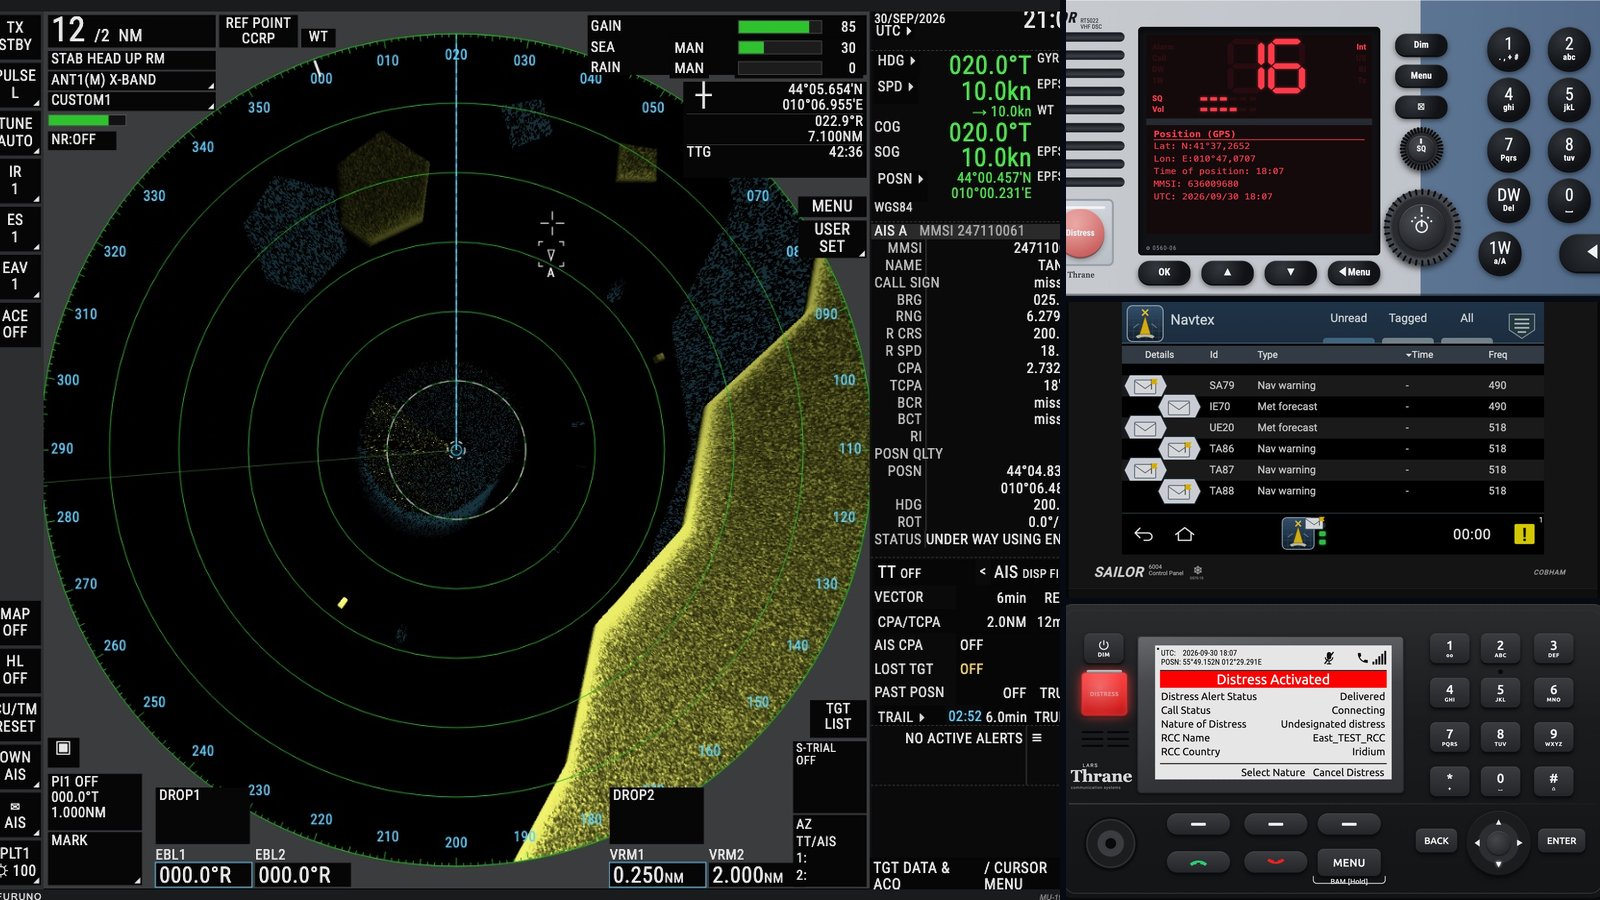
Task: Switch to the All tab in Navtex
Action: click(x=1467, y=319)
